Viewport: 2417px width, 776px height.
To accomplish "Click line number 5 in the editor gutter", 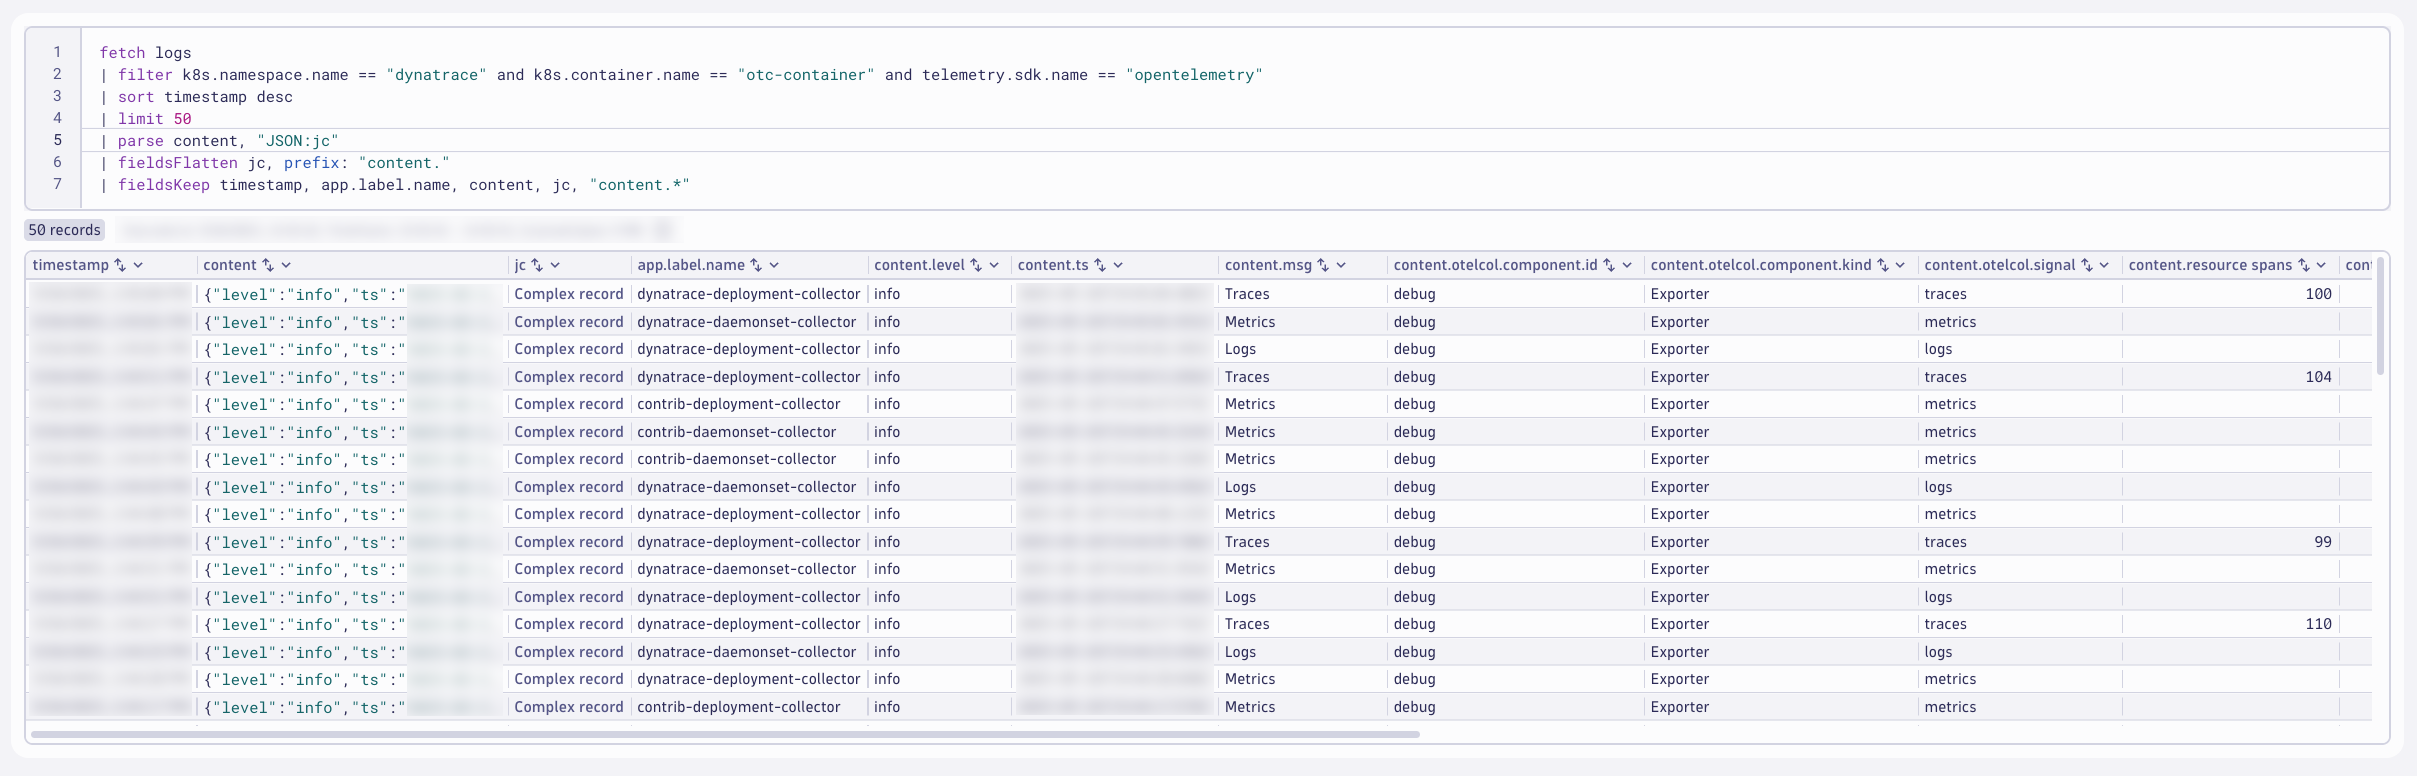I will pyautogui.click(x=58, y=140).
